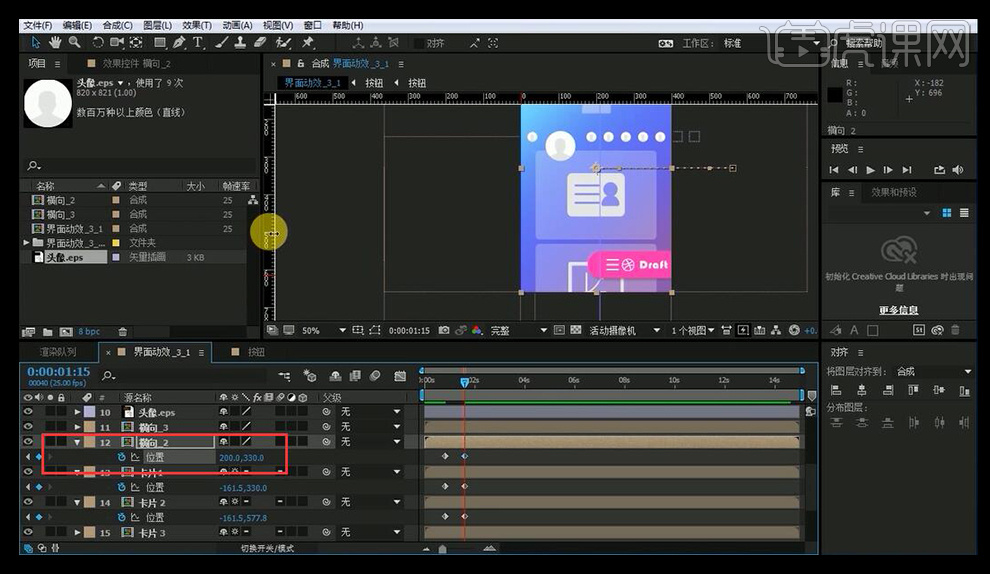This screenshot has height=574, width=990.
Task: Hide layer 11 横向_3 with eye icon
Action: [x=28, y=426]
